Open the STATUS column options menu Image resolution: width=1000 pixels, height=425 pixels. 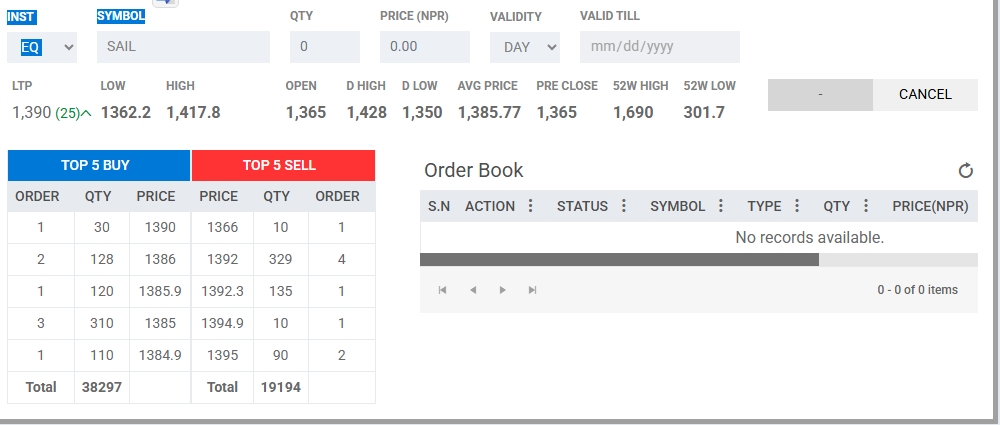(624, 205)
